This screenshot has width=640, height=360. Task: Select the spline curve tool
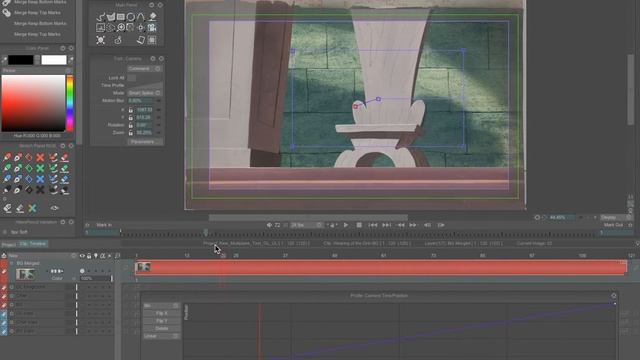141,17
